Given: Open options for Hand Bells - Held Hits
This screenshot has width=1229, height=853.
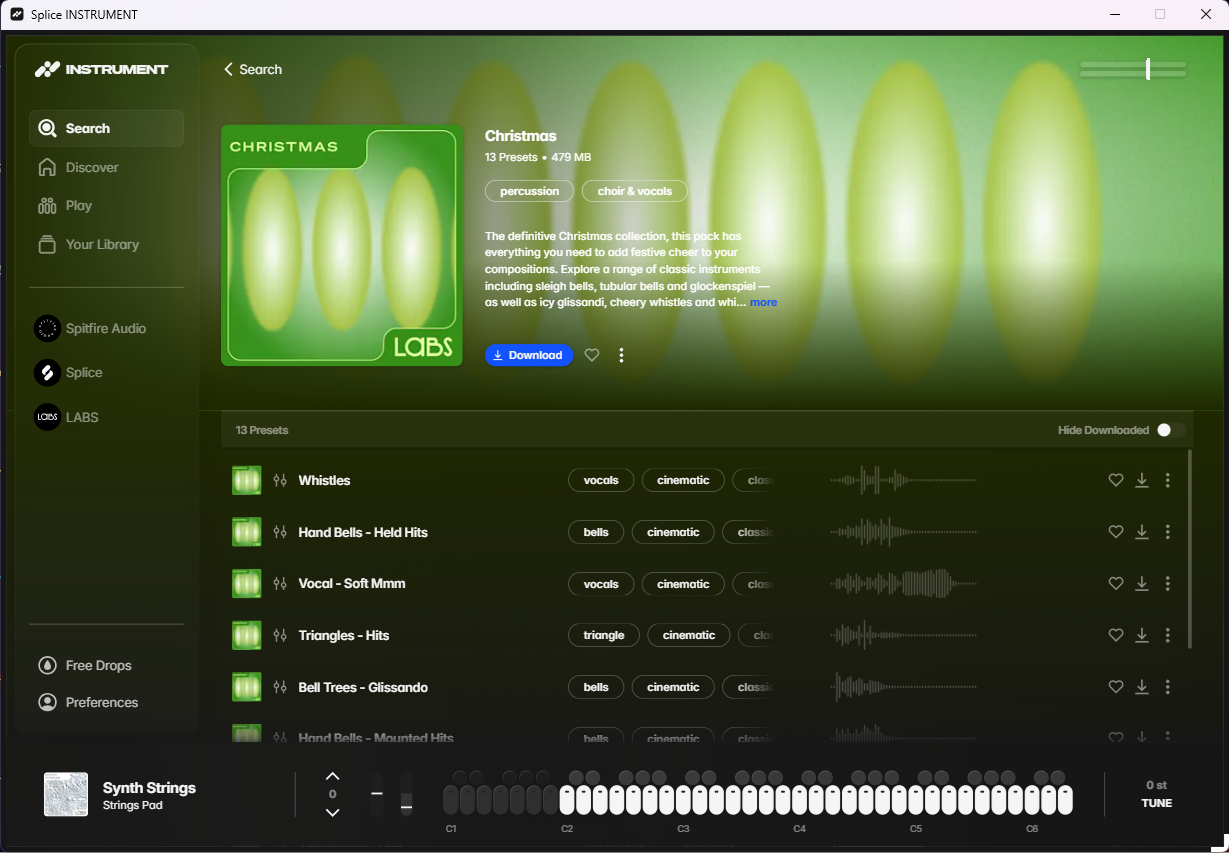Looking at the screenshot, I should [1167, 532].
